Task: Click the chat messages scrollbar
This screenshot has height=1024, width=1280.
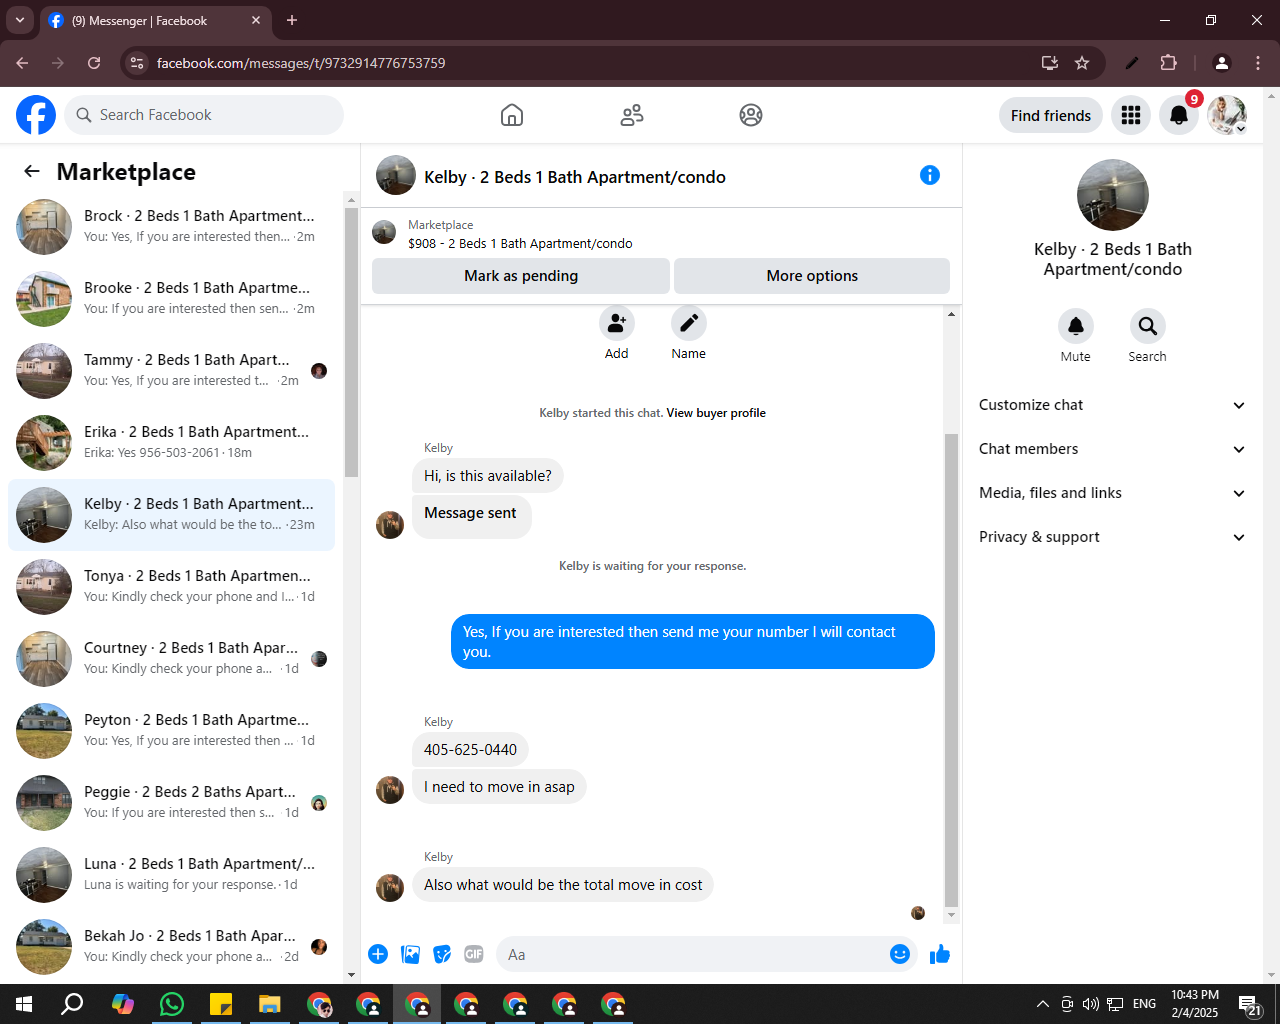Action: pyautogui.click(x=951, y=670)
